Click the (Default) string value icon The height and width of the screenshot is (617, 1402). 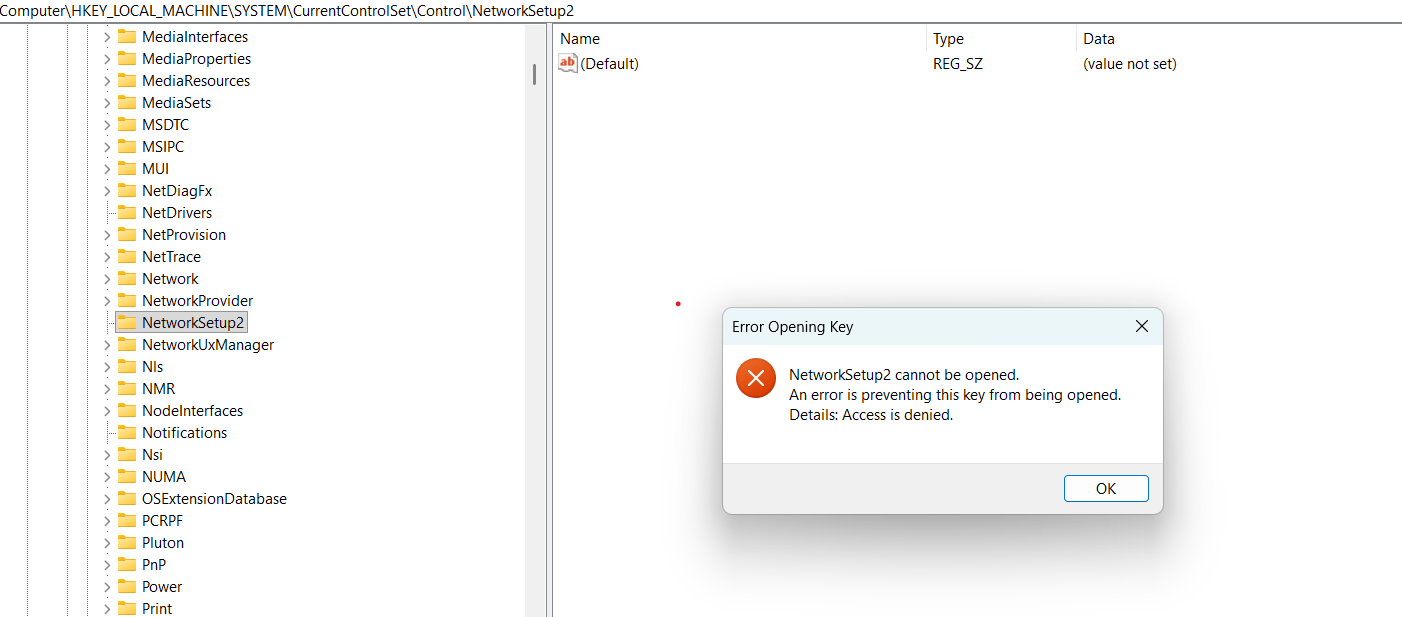[x=568, y=64]
